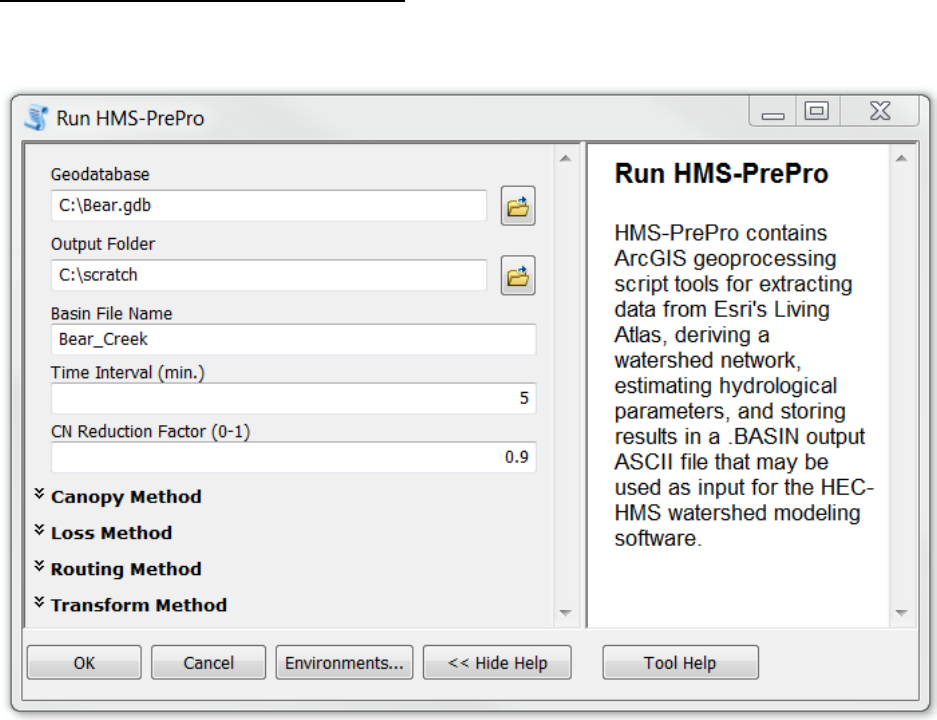The width and height of the screenshot is (937, 720).
Task: Click the help pane scroll down arrow
Action: pos(902,612)
